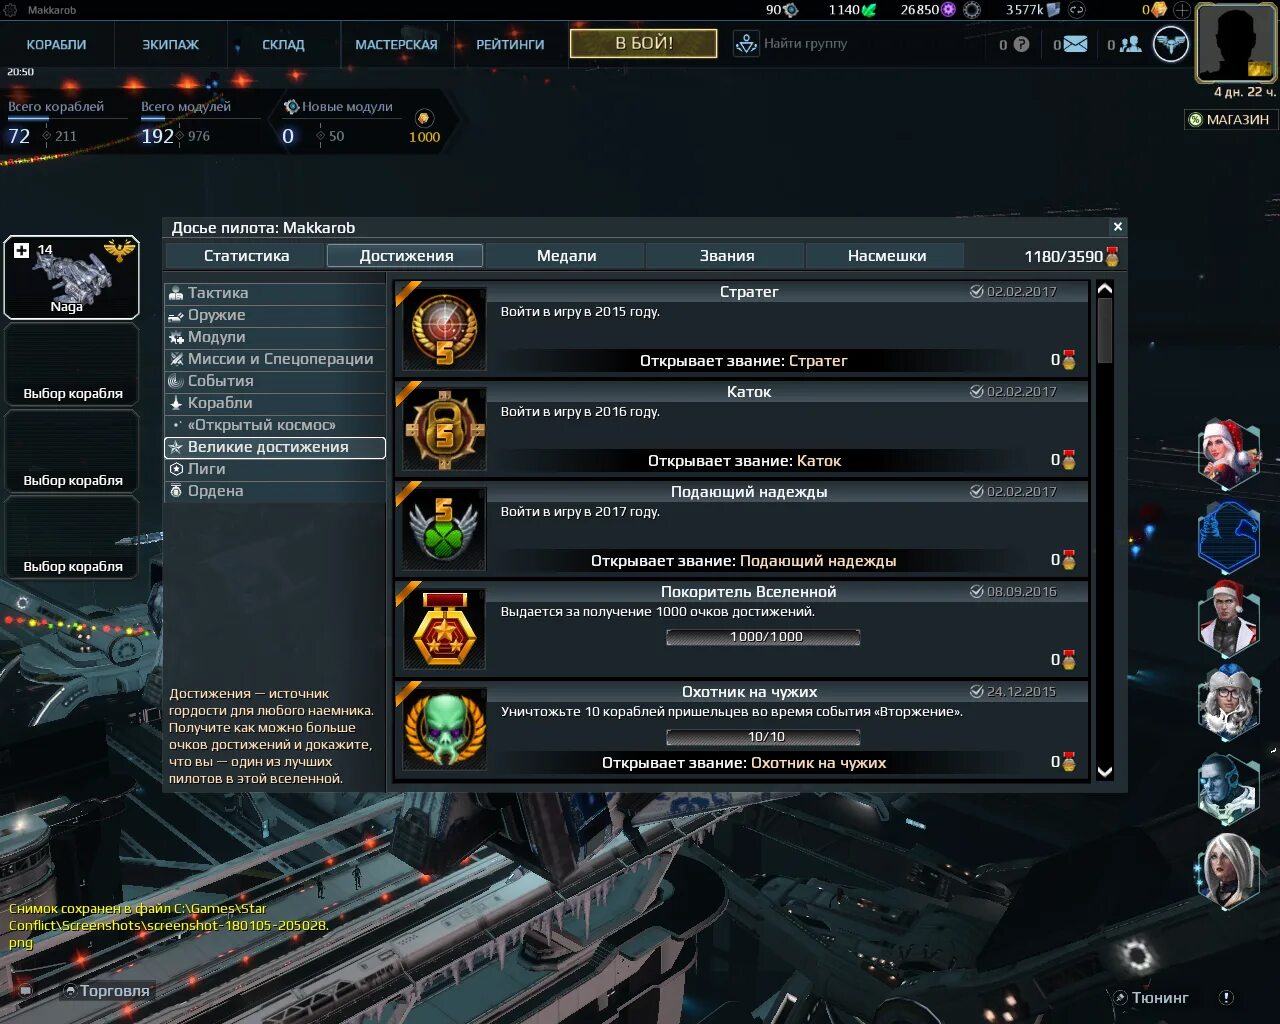
Task: Select Модули achievement category
Action: [x=275, y=337]
